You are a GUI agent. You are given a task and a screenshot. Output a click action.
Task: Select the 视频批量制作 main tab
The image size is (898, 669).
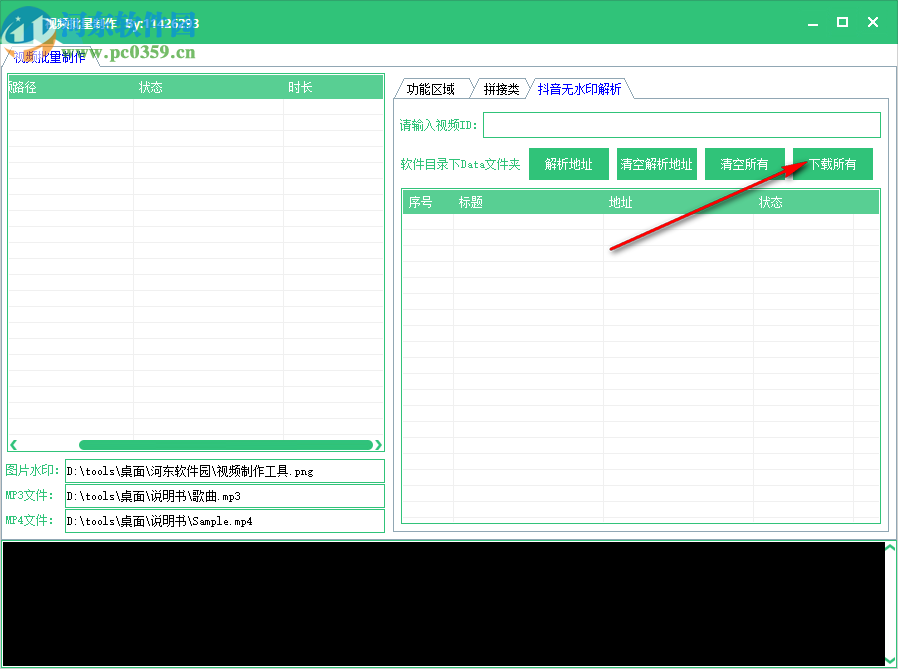pos(50,57)
